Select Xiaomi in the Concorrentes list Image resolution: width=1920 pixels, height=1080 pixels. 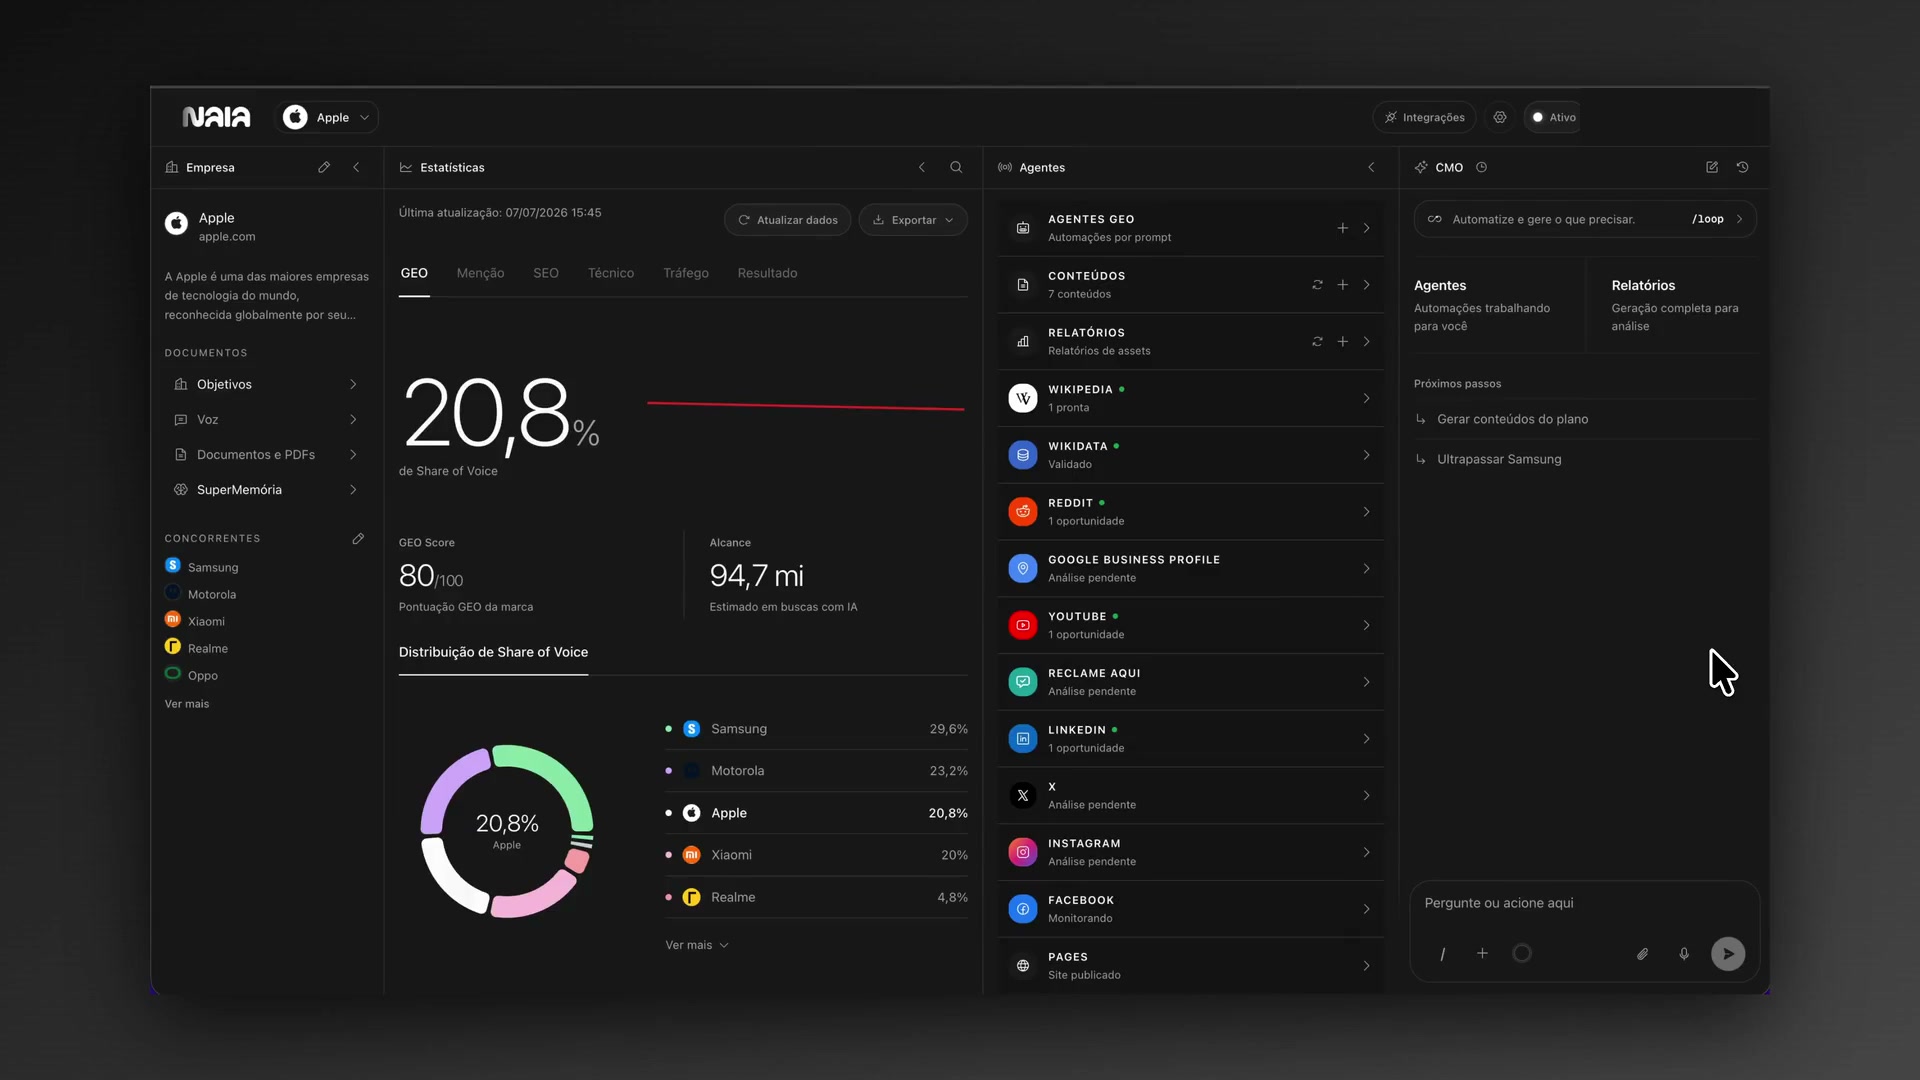coord(195,621)
